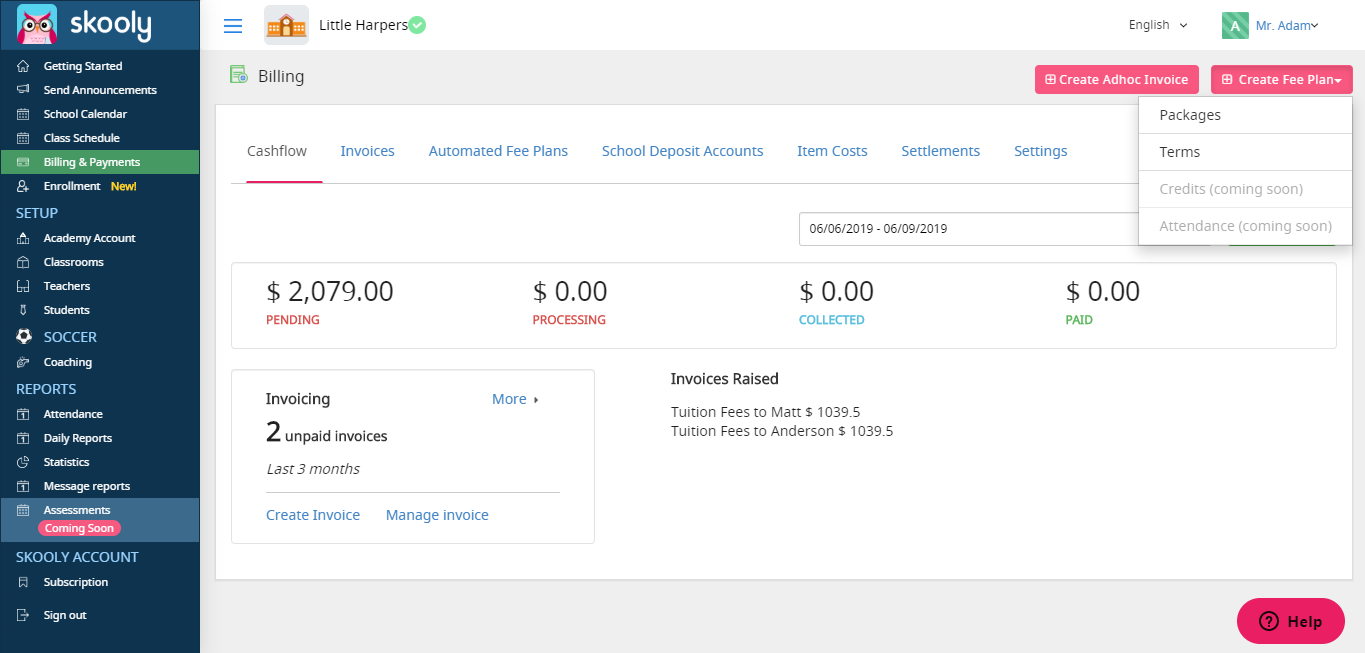Switch to the Cashflow tab
This screenshot has height=653, width=1365.
click(277, 151)
